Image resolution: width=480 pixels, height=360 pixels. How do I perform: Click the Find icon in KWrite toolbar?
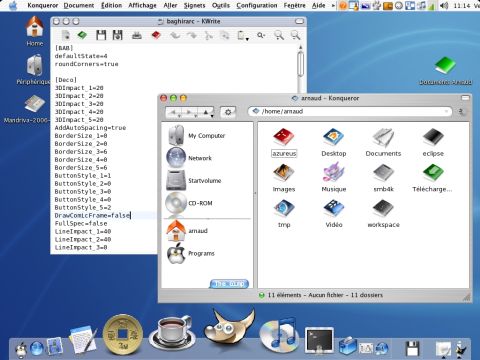(x=261, y=35)
